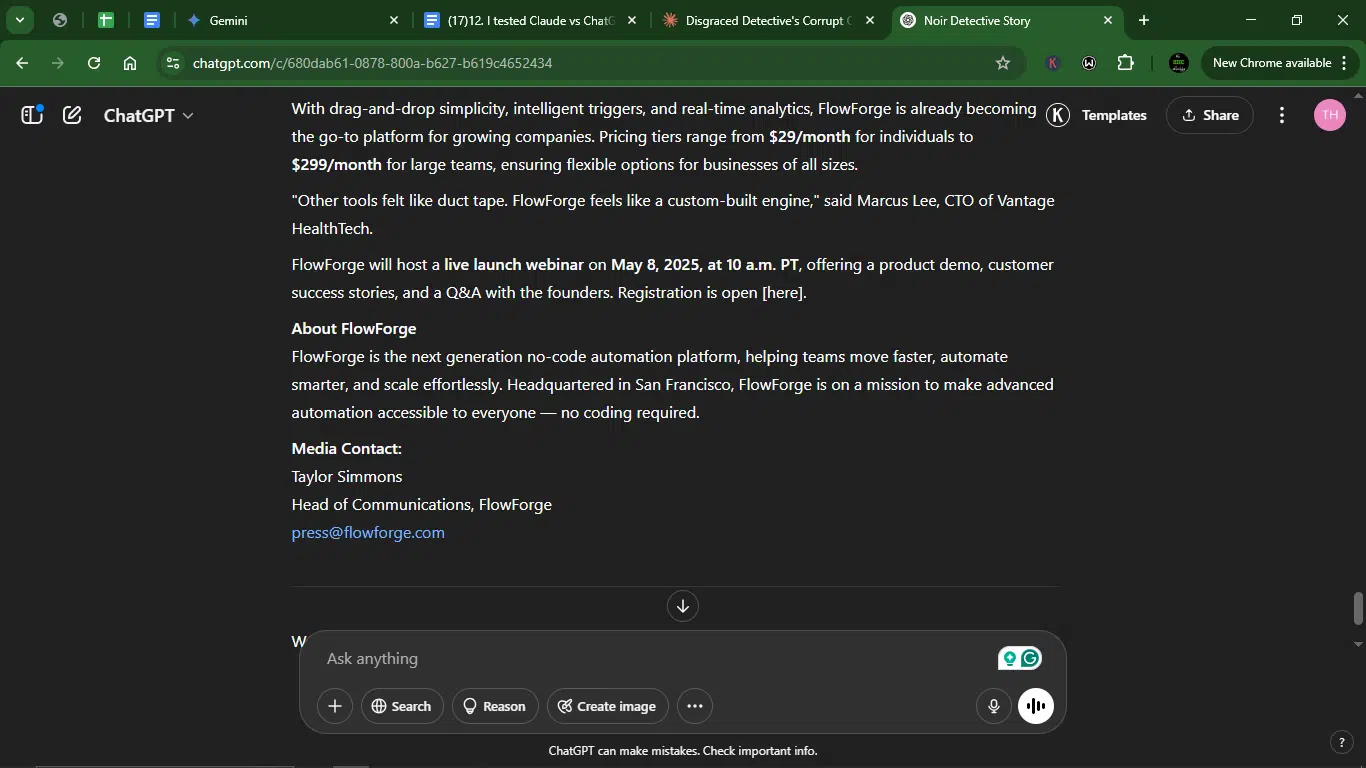1366x768 pixels.
Task: Click the 'Head of Communications, FlowForge' line
Action: [422, 505]
